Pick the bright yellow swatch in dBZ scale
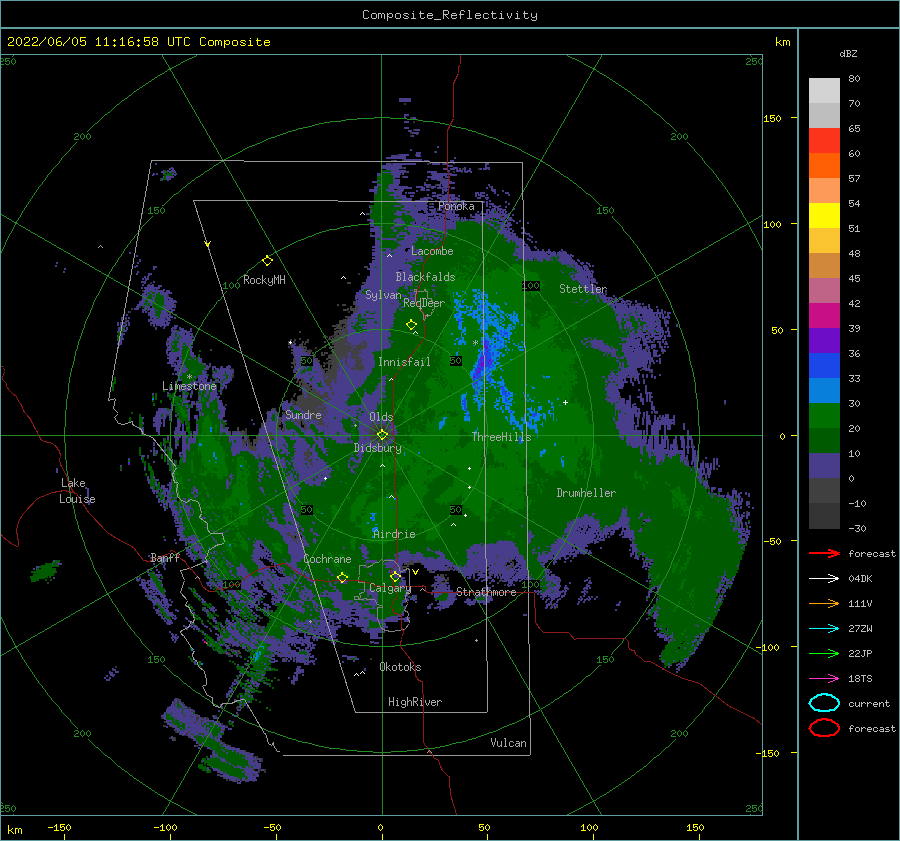This screenshot has width=900, height=841. (824, 215)
